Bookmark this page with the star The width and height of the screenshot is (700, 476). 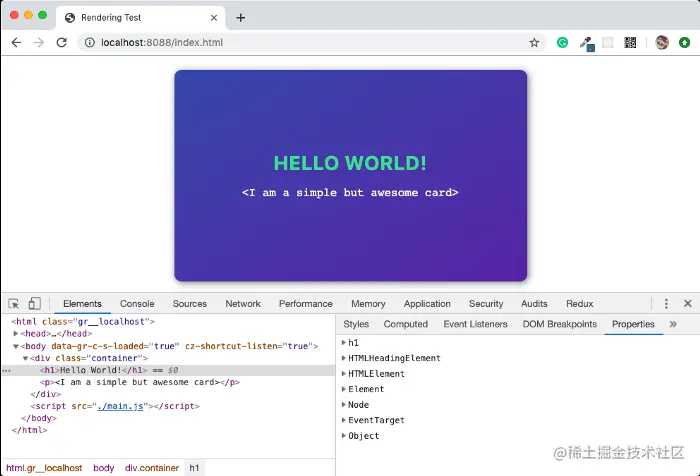point(534,42)
